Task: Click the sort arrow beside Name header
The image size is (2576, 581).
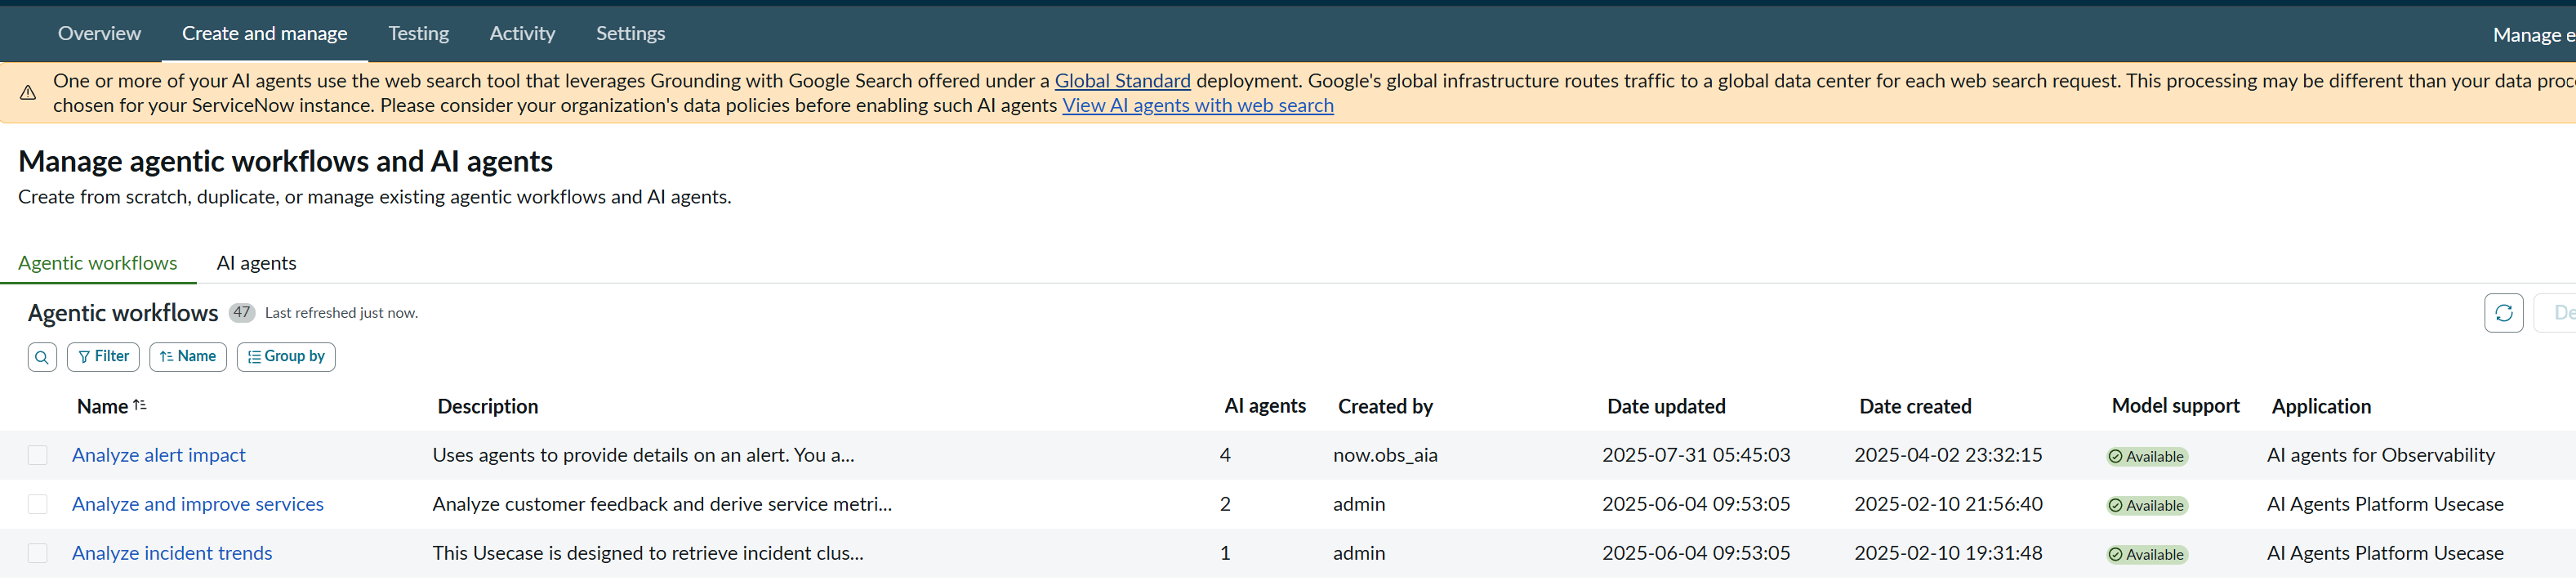Action: pos(140,405)
